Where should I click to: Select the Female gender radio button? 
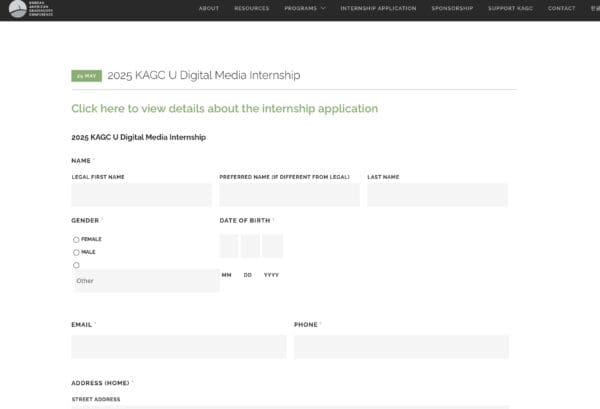tap(76, 240)
